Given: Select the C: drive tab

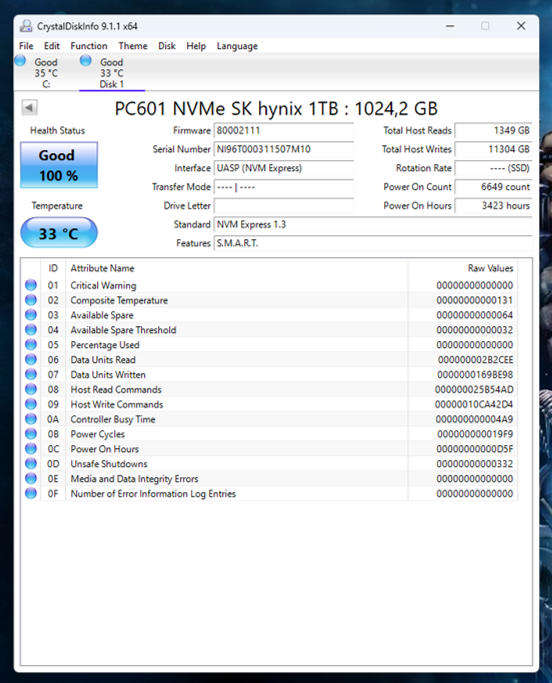Looking at the screenshot, I should pos(46,73).
